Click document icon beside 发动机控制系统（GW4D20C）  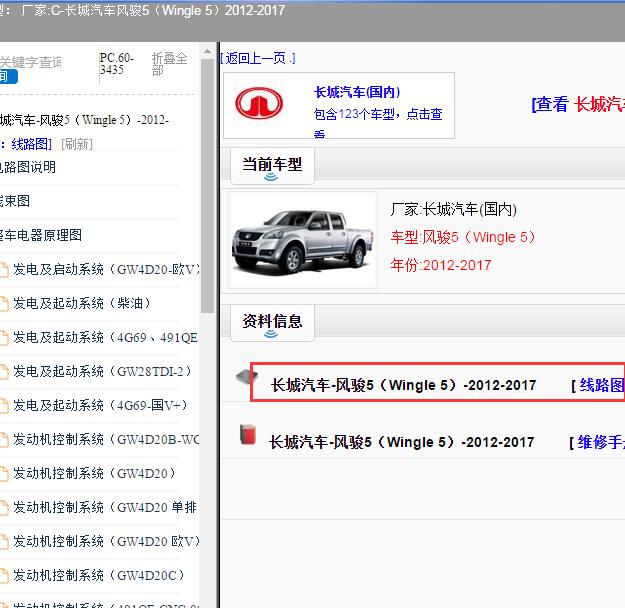(4, 575)
